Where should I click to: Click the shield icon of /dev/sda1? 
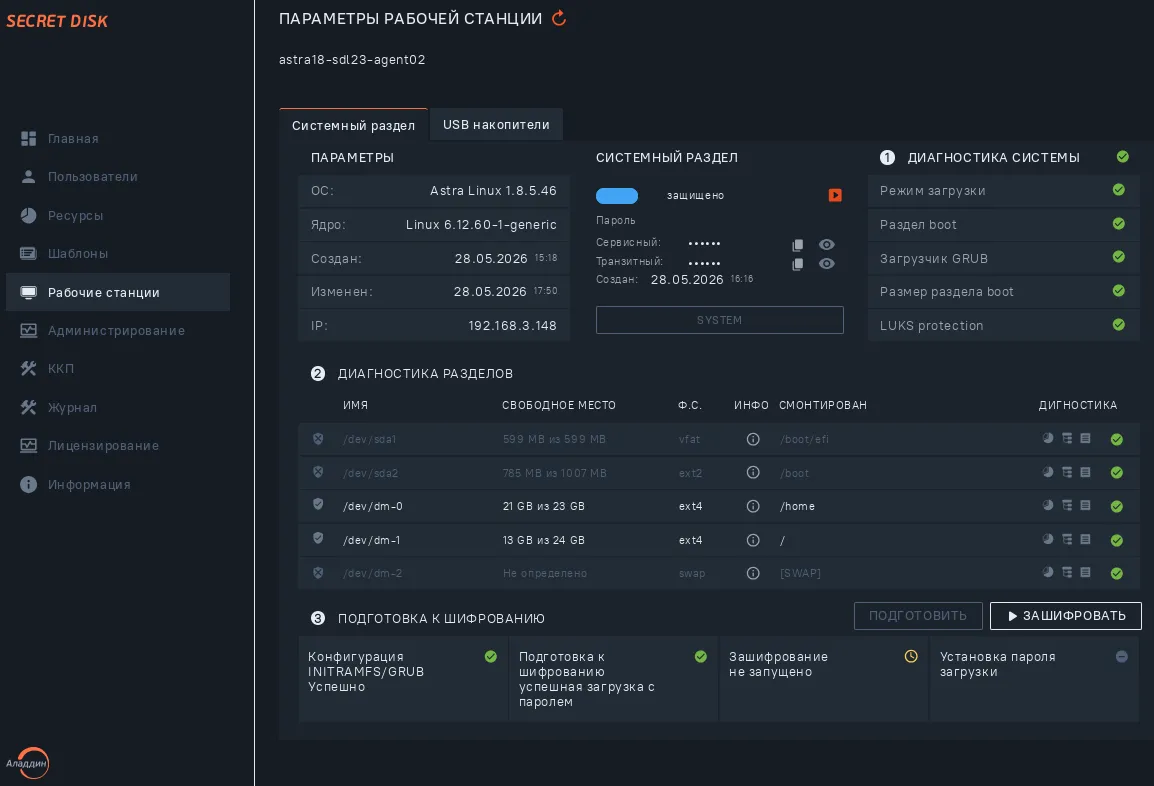(318, 439)
